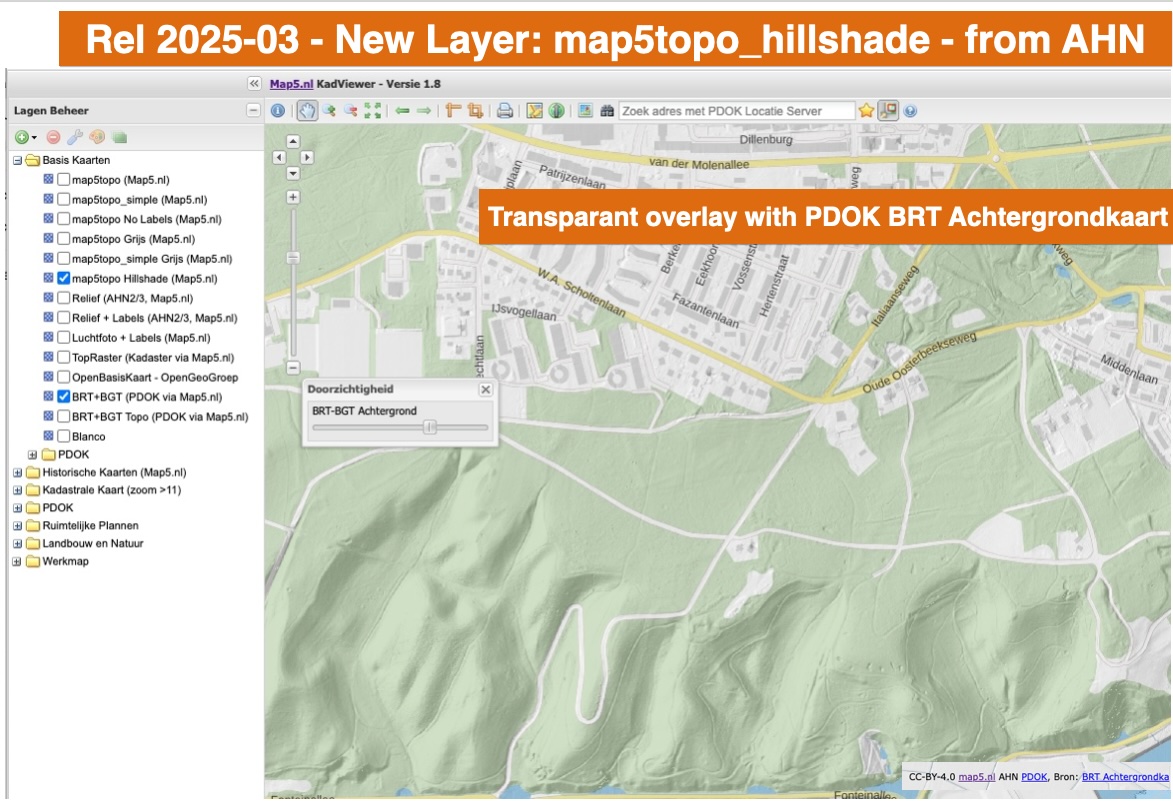The image size is (1173, 802).
Task: Open the Map5.nl title link
Action: coord(291,84)
